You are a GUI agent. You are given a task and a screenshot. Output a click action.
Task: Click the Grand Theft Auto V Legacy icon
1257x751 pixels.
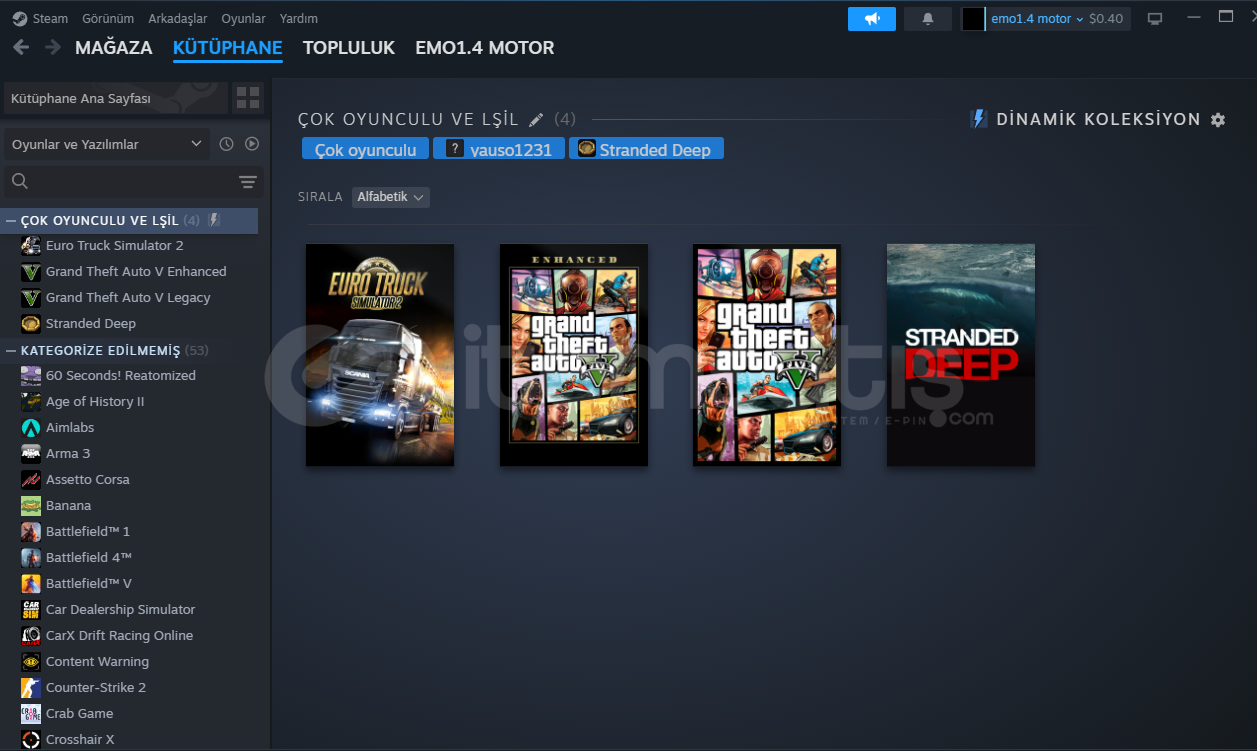click(31, 297)
